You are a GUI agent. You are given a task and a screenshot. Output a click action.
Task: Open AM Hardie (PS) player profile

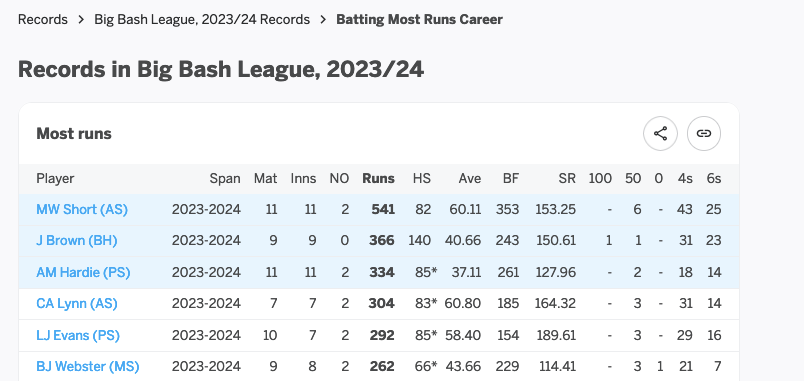coord(83,272)
